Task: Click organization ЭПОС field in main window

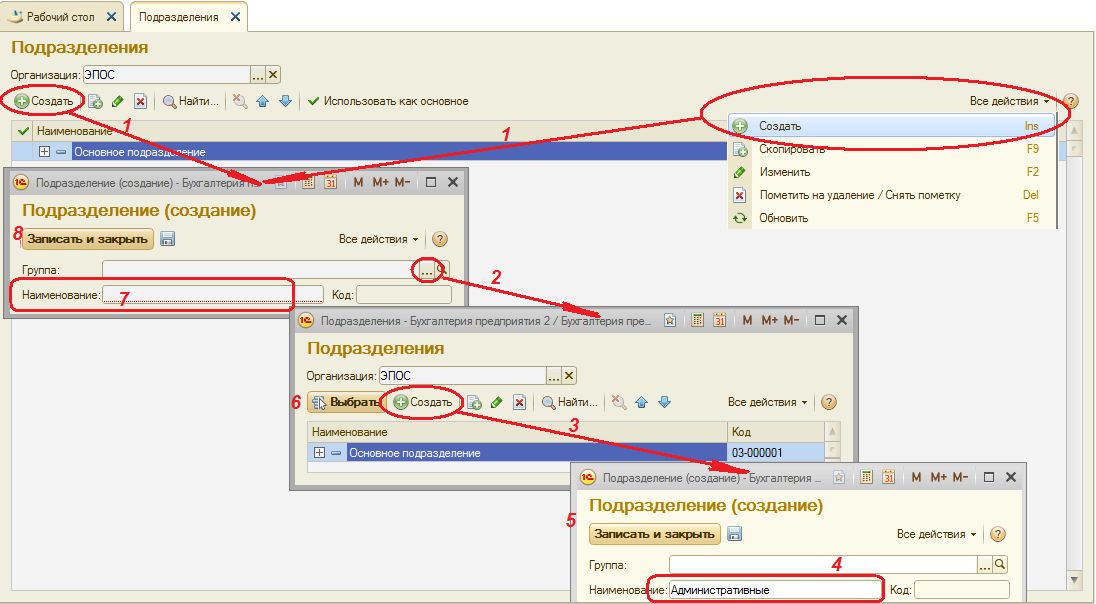Action: 166,75
